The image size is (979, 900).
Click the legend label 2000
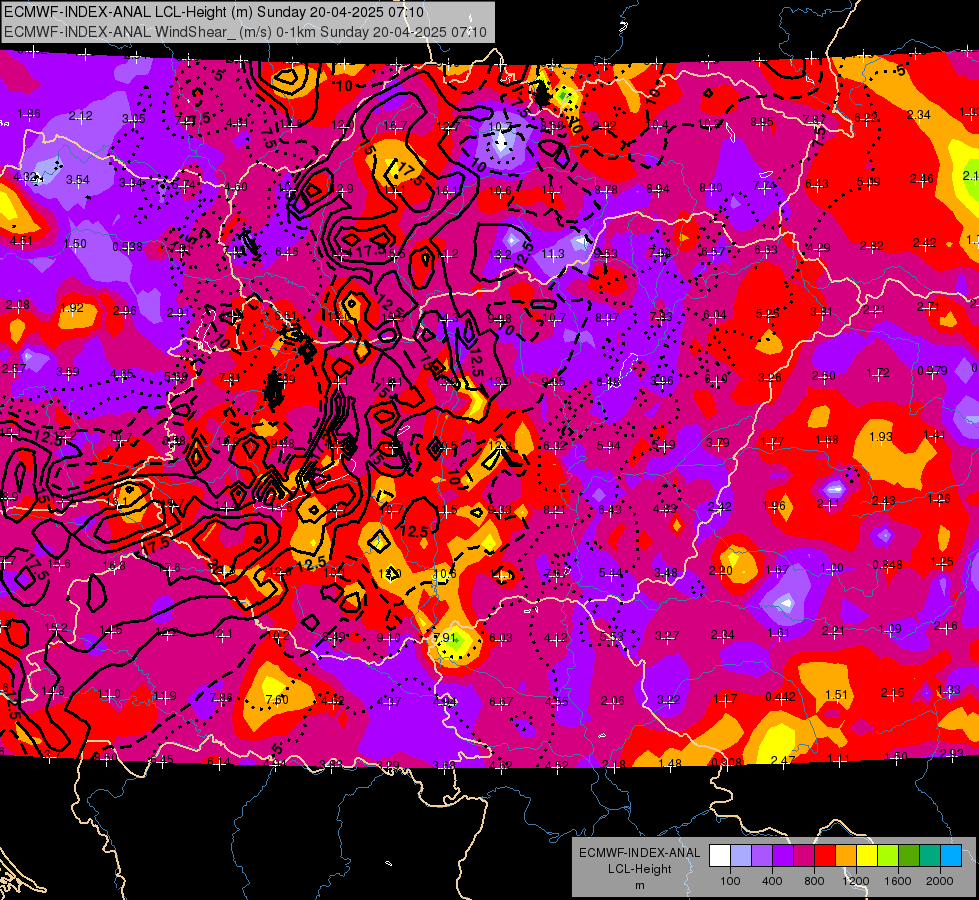940,881
